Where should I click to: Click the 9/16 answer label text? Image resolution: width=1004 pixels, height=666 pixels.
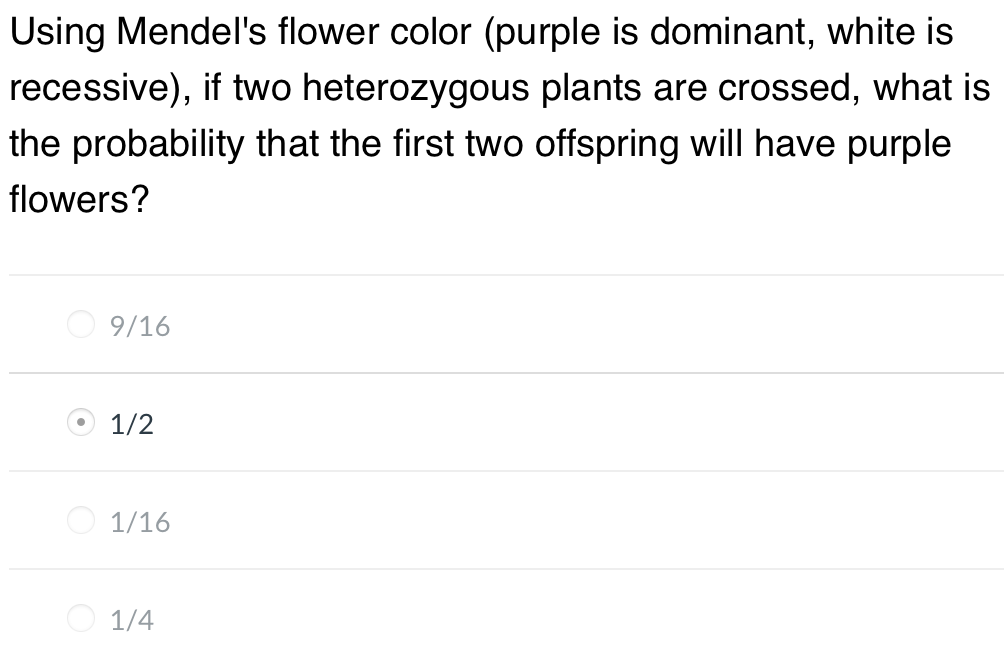pos(140,324)
